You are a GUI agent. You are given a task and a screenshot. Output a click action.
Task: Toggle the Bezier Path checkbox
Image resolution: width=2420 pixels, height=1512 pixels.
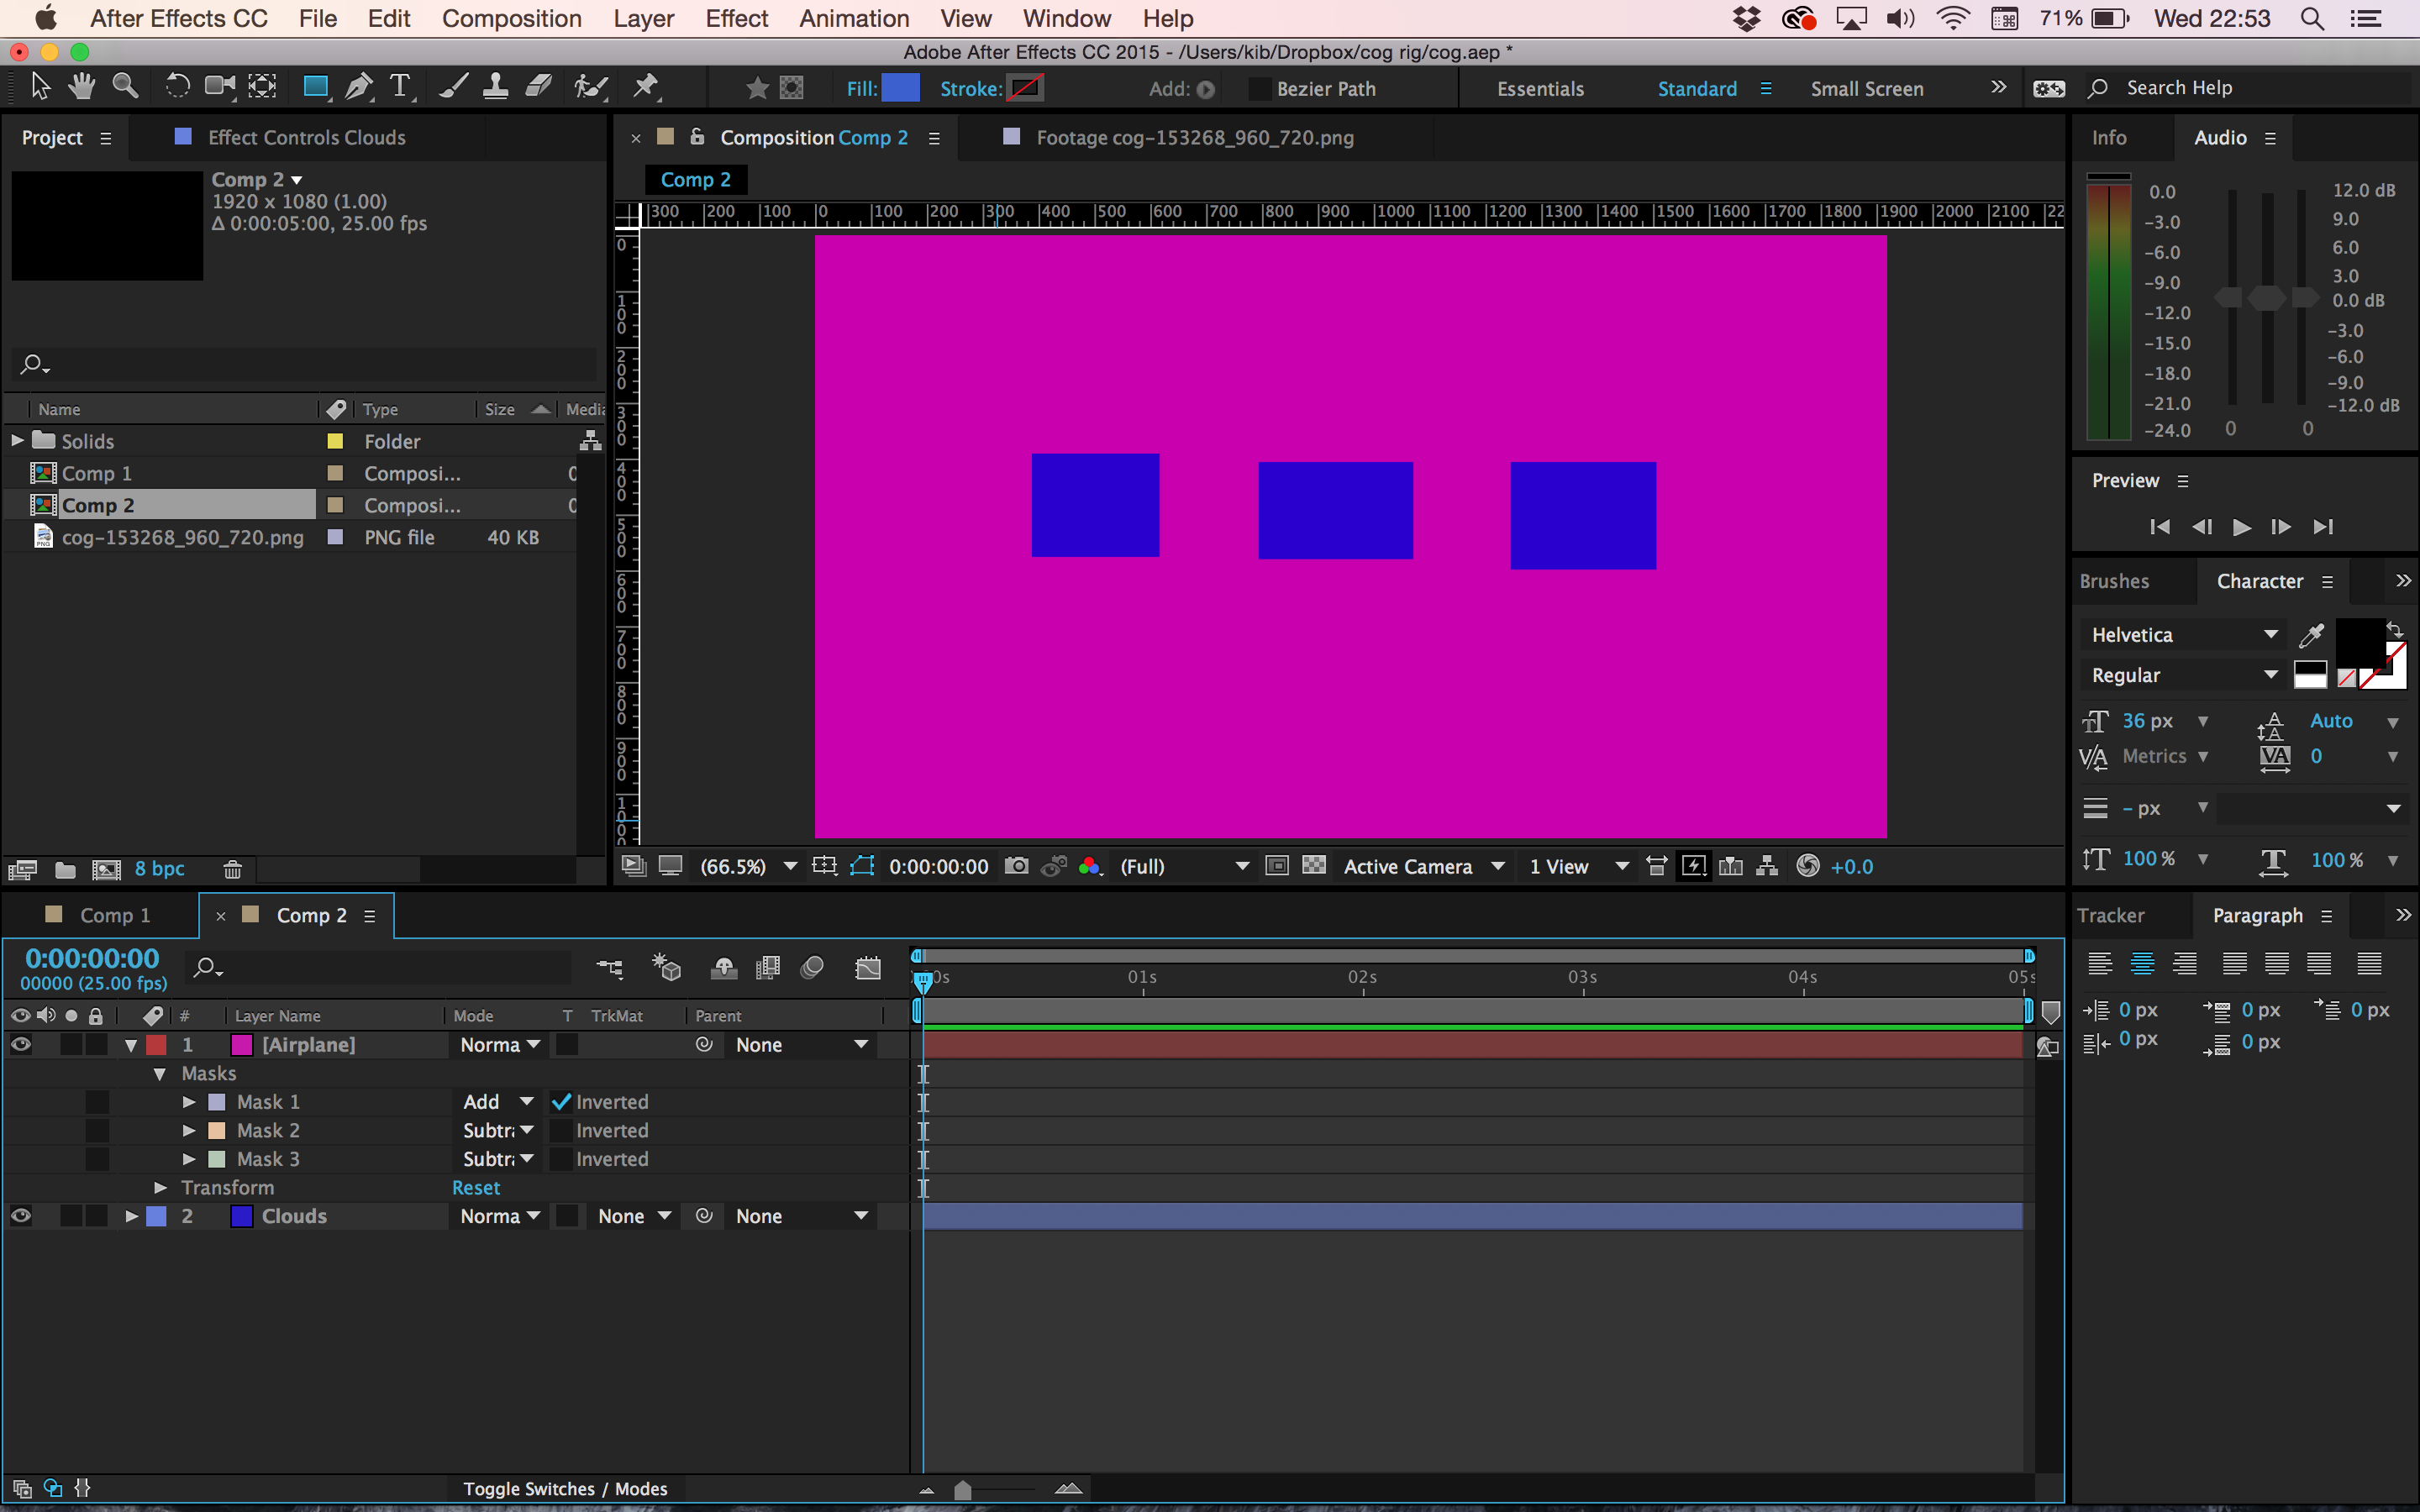(x=1260, y=89)
